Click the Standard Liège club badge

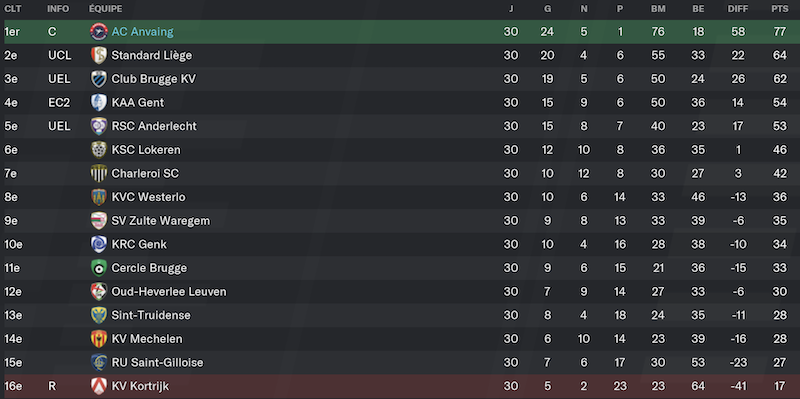tap(98, 55)
